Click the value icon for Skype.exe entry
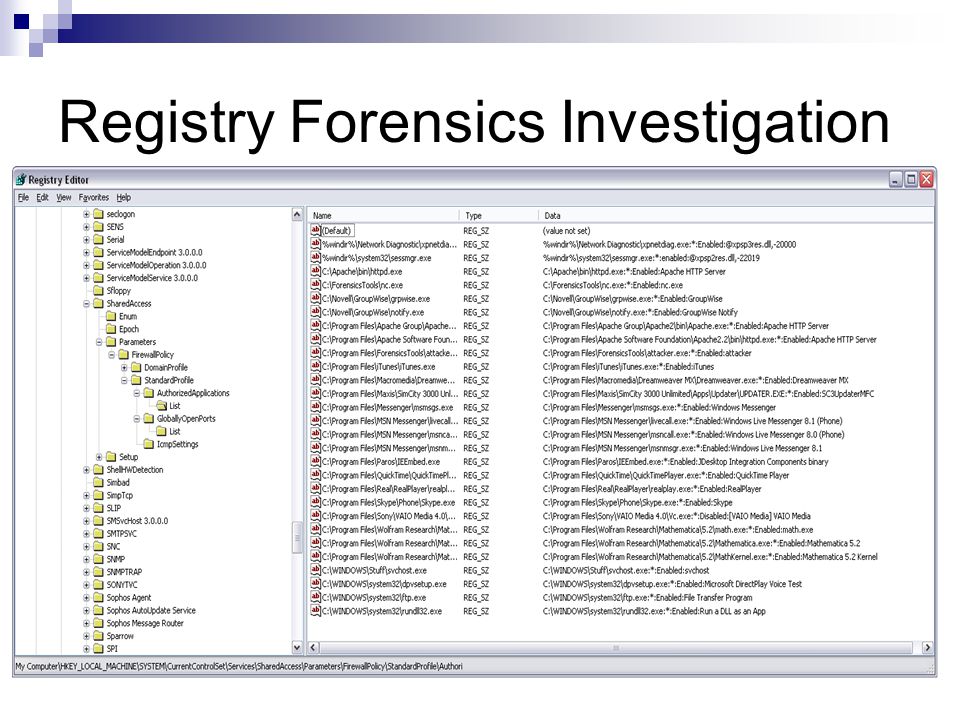Viewport: 960px width, 720px height. coord(315,502)
